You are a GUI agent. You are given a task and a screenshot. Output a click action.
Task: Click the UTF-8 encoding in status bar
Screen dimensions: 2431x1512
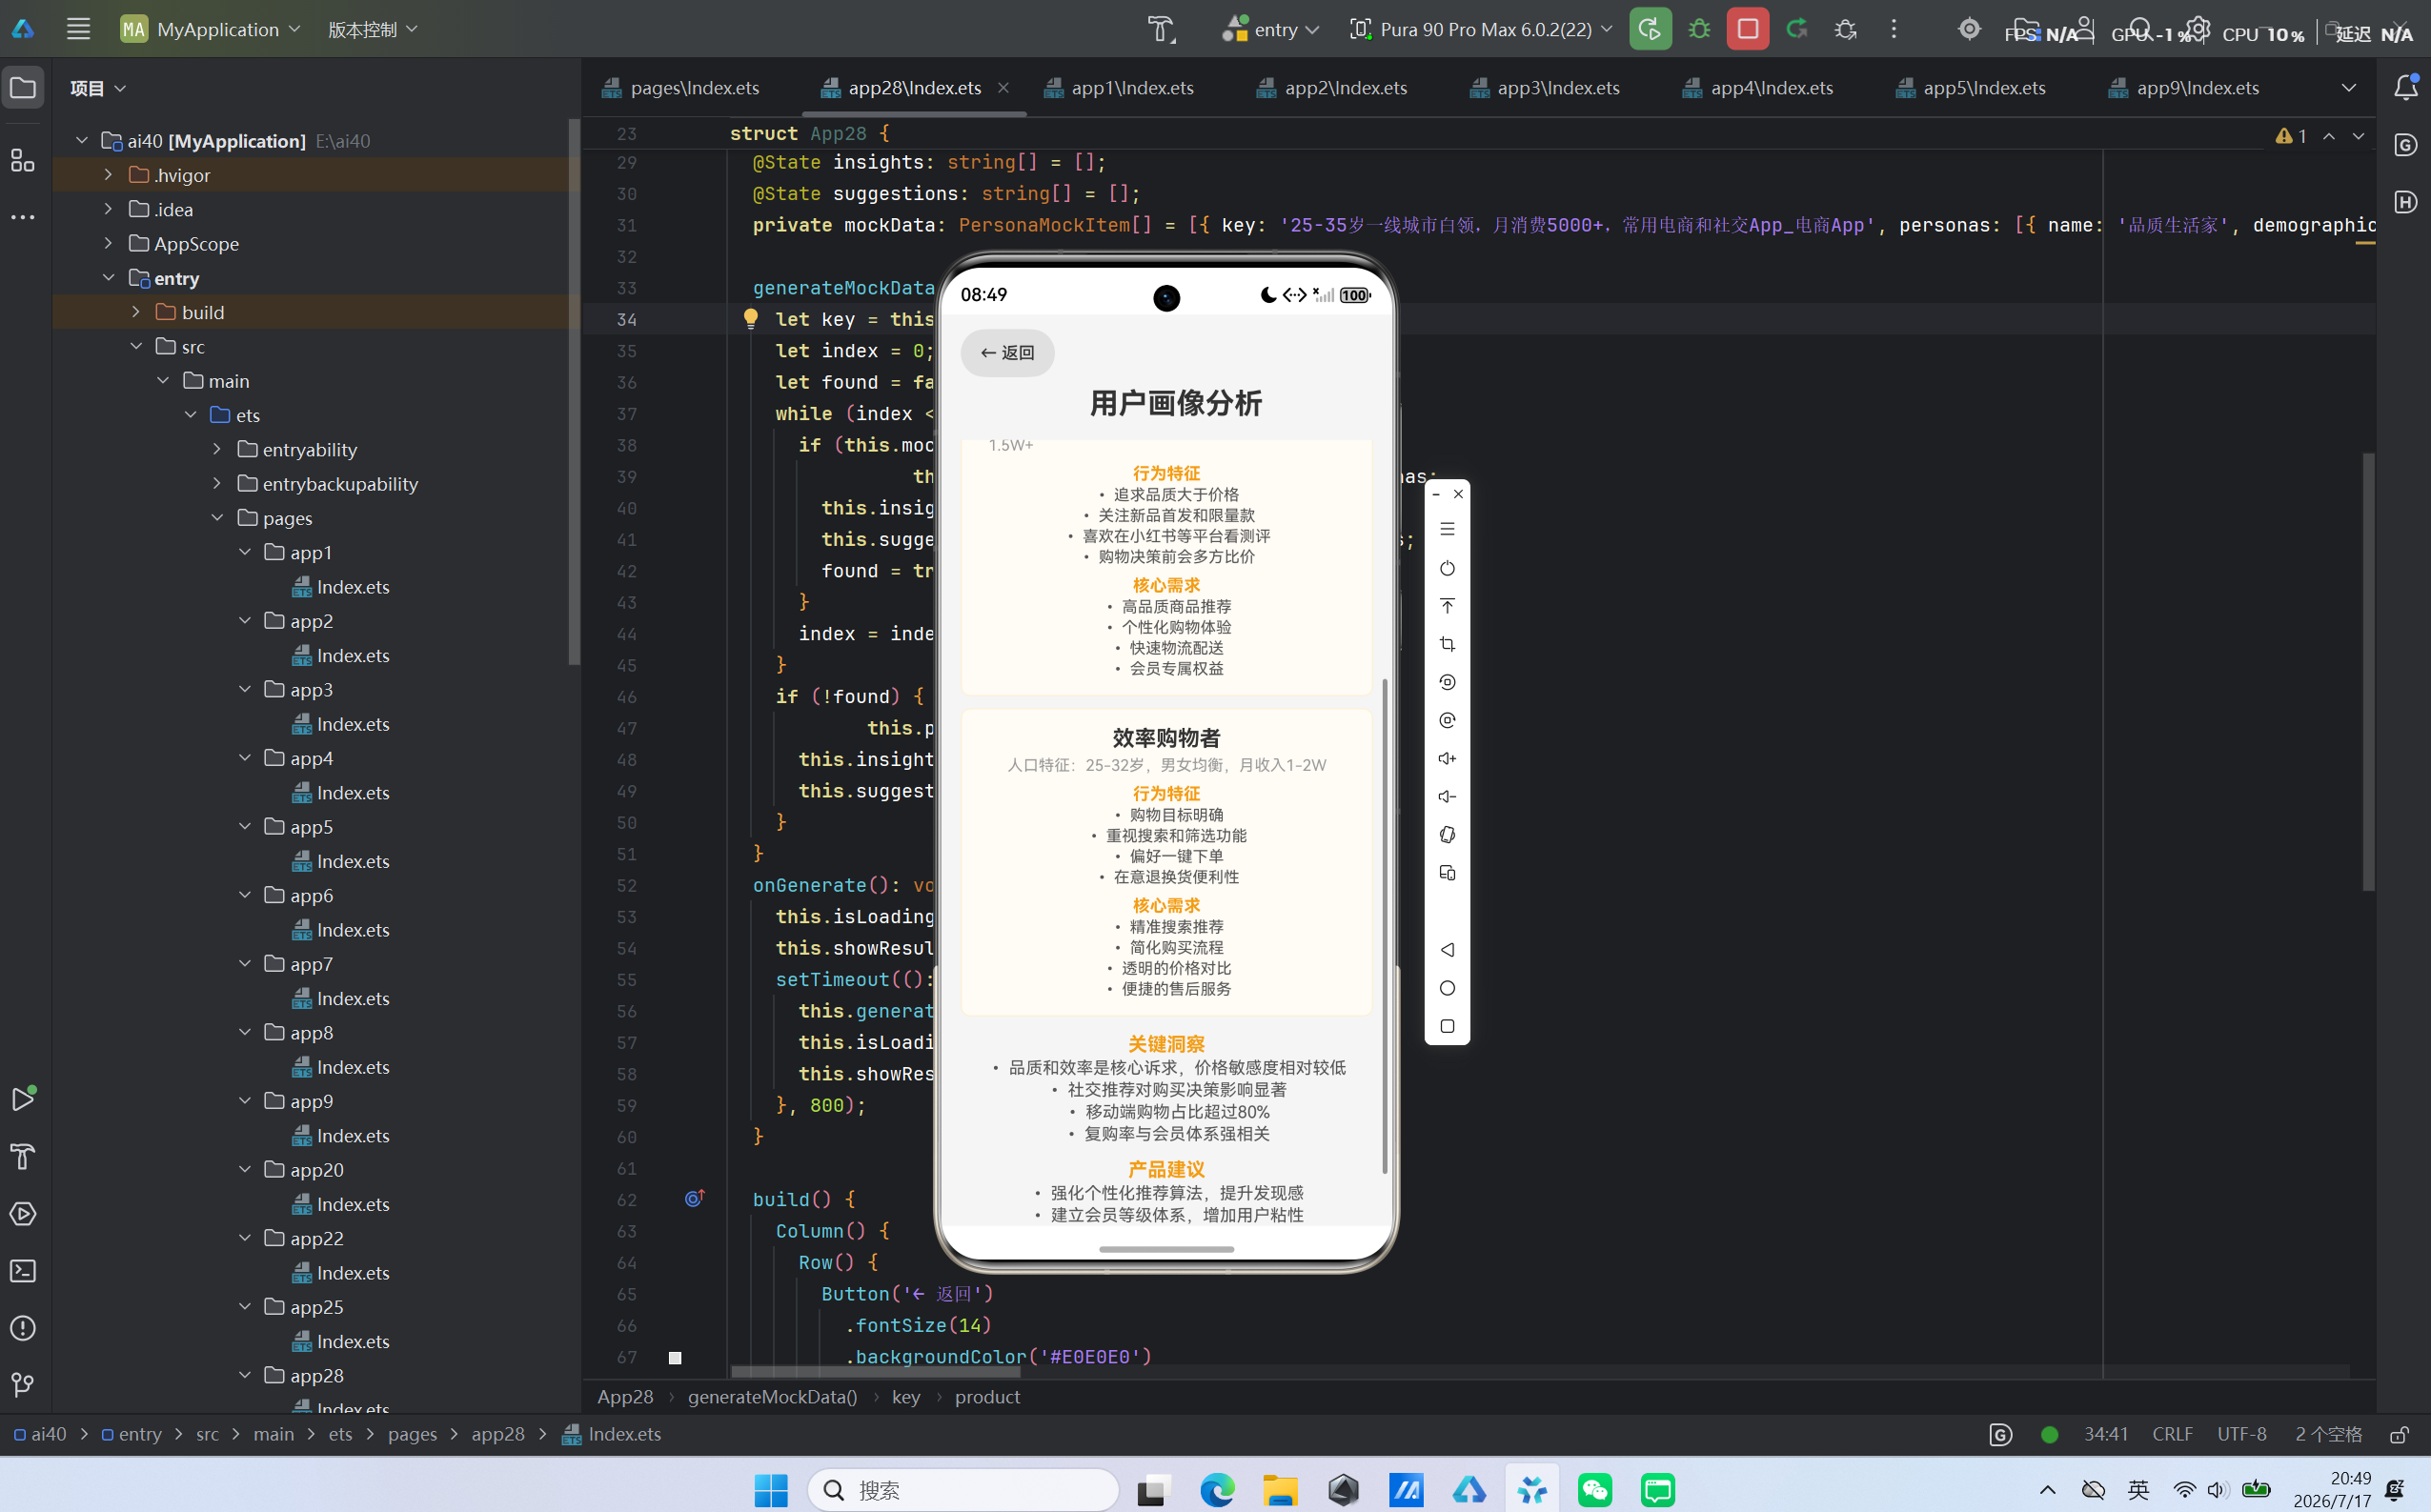(x=2241, y=1435)
